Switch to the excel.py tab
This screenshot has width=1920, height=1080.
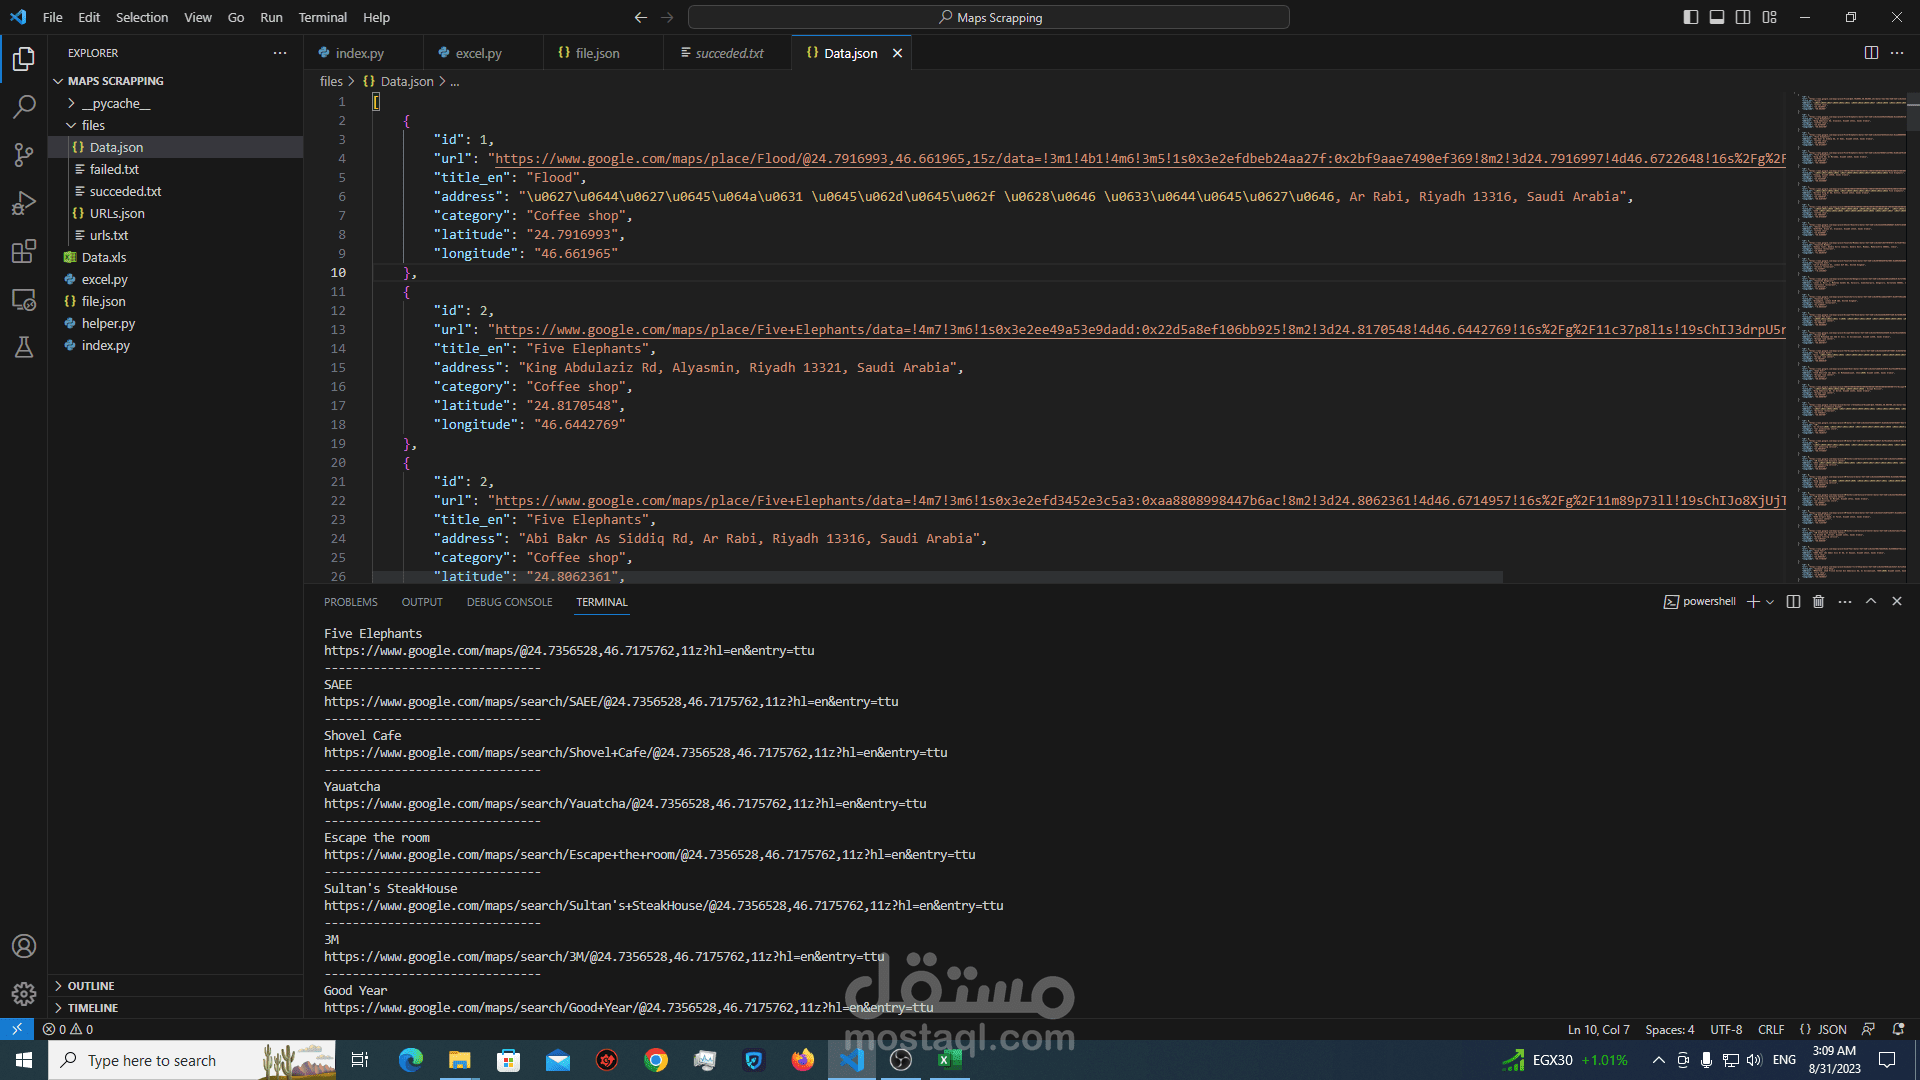[478, 53]
